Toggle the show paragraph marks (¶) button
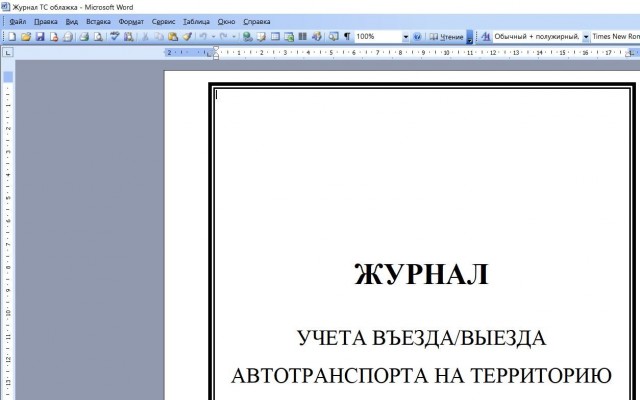640x400 pixels. click(x=347, y=37)
